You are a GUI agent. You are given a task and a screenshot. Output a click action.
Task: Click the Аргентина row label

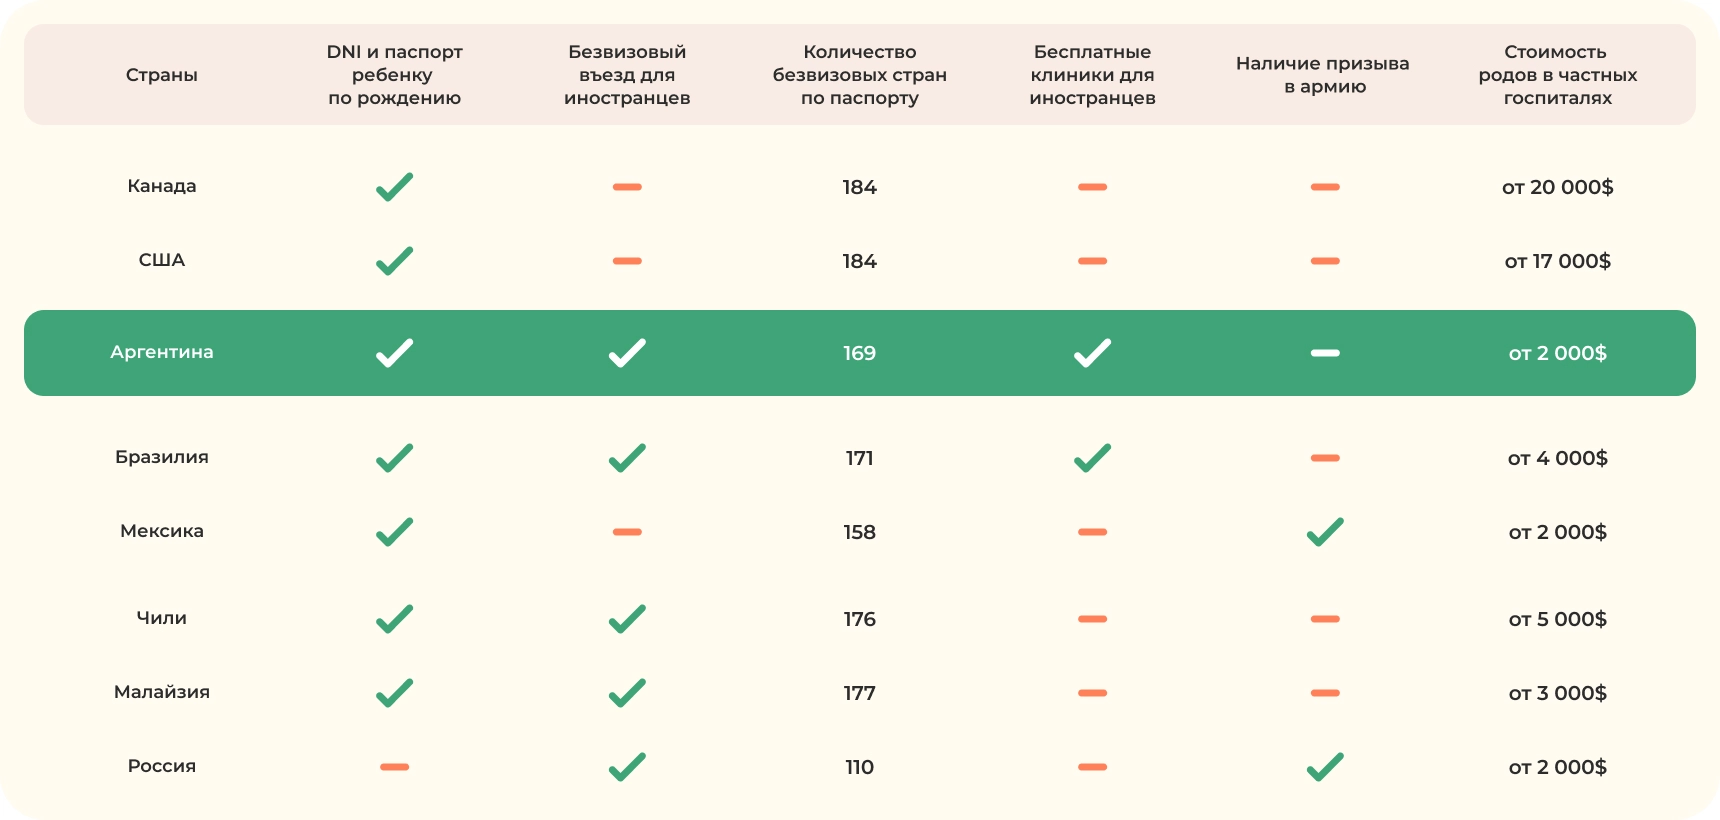pos(162,352)
